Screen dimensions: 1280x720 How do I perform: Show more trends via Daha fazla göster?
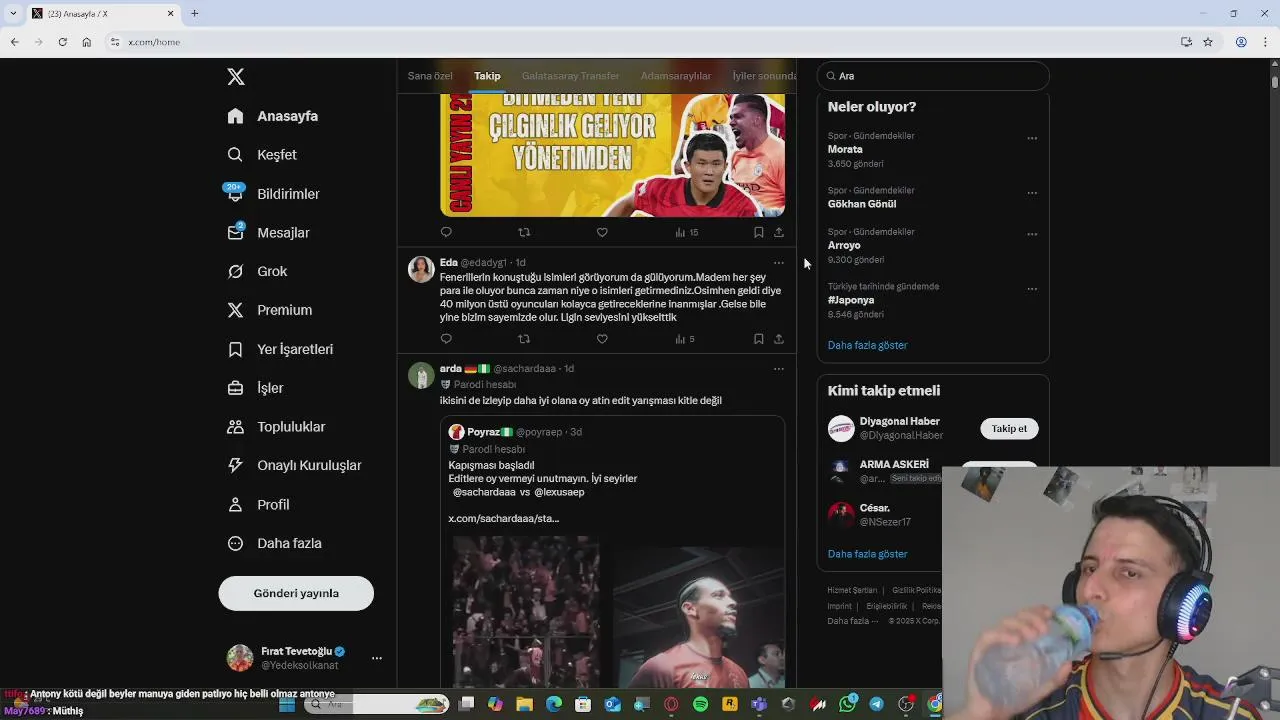pyautogui.click(x=867, y=345)
